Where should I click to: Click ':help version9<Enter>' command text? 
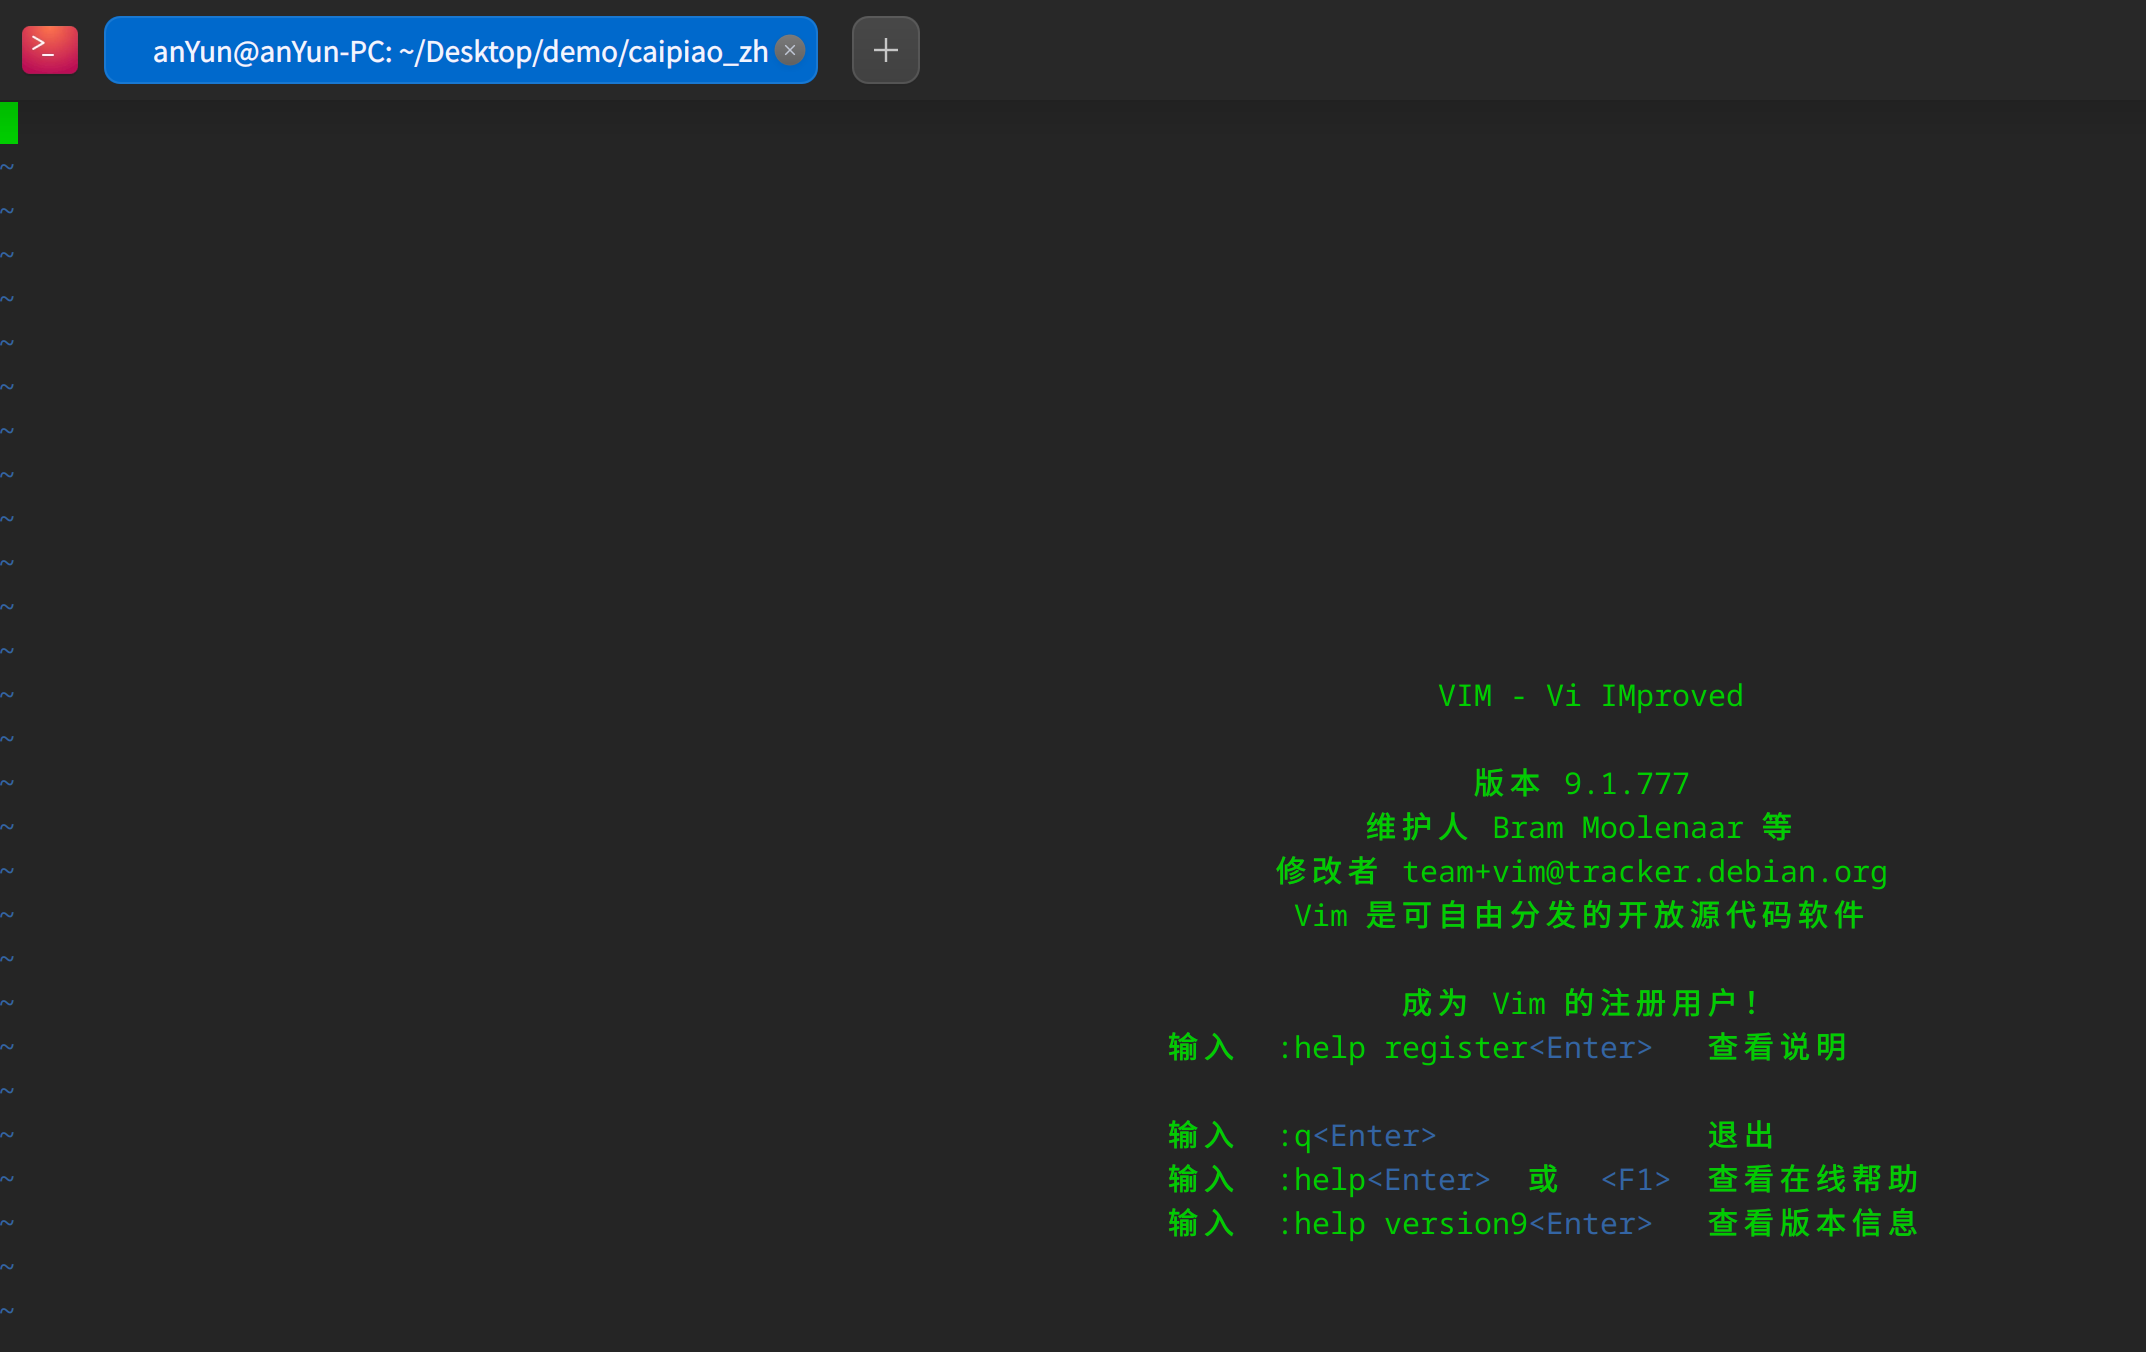tap(1465, 1224)
